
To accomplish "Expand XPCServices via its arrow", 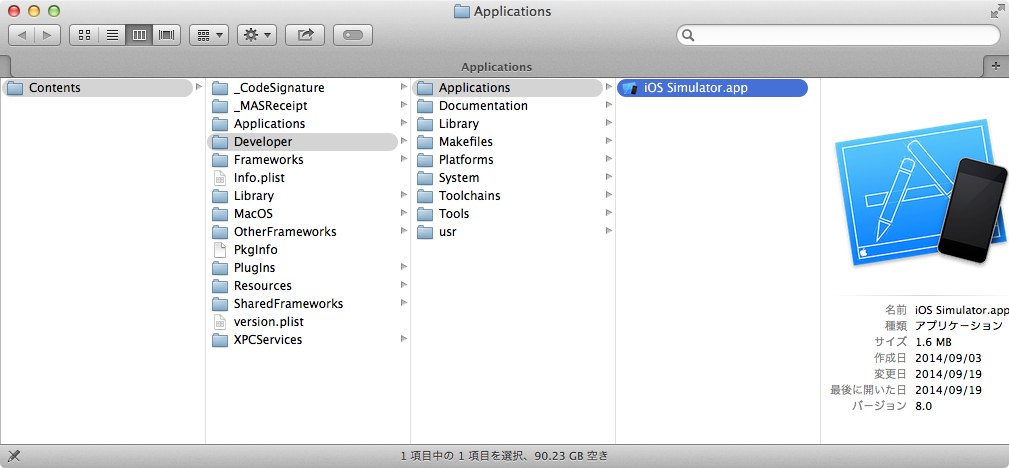I will (x=403, y=339).
